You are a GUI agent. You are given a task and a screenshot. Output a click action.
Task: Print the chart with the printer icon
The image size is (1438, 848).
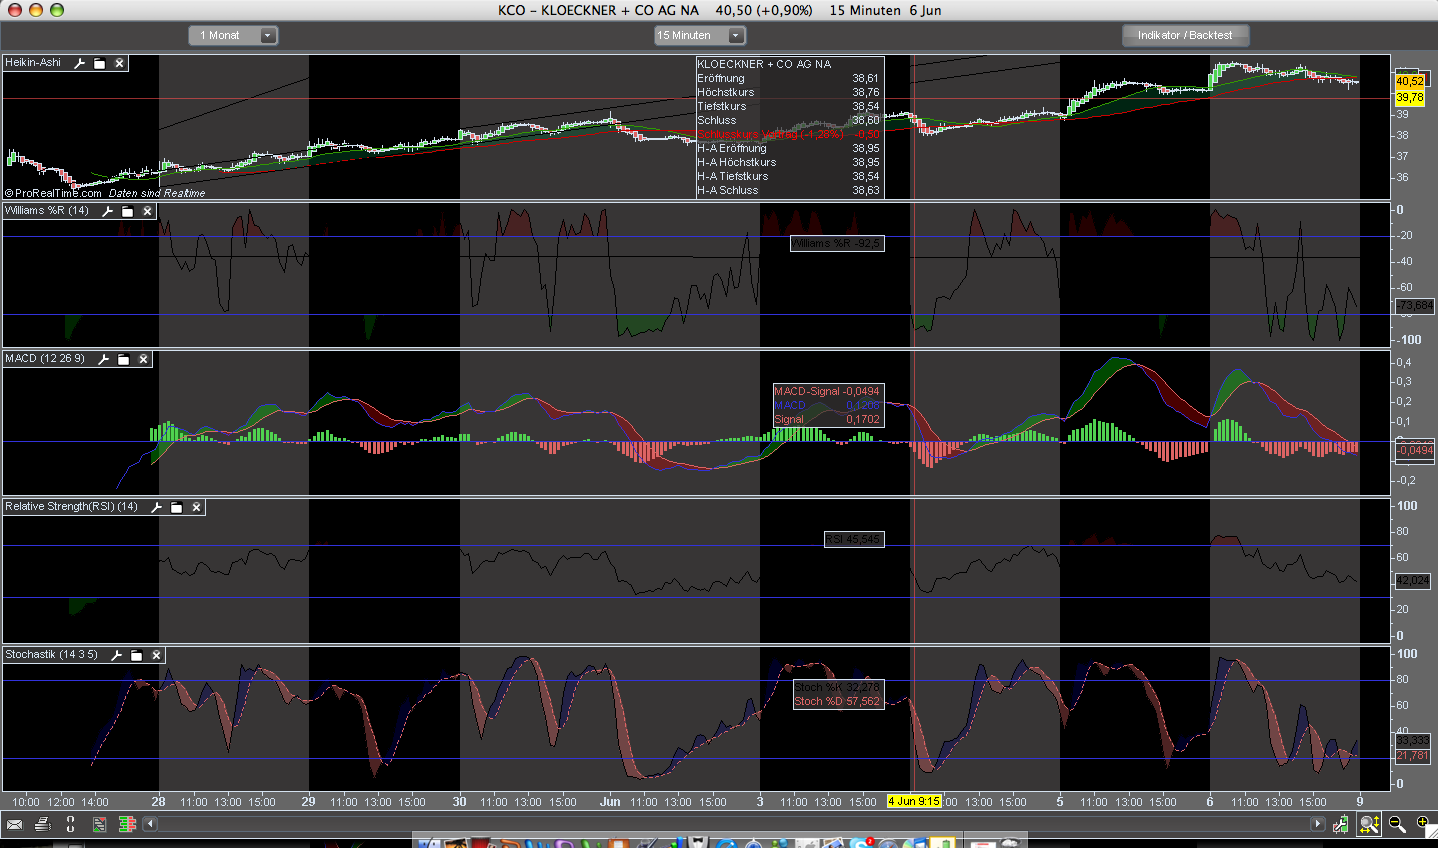coord(42,824)
